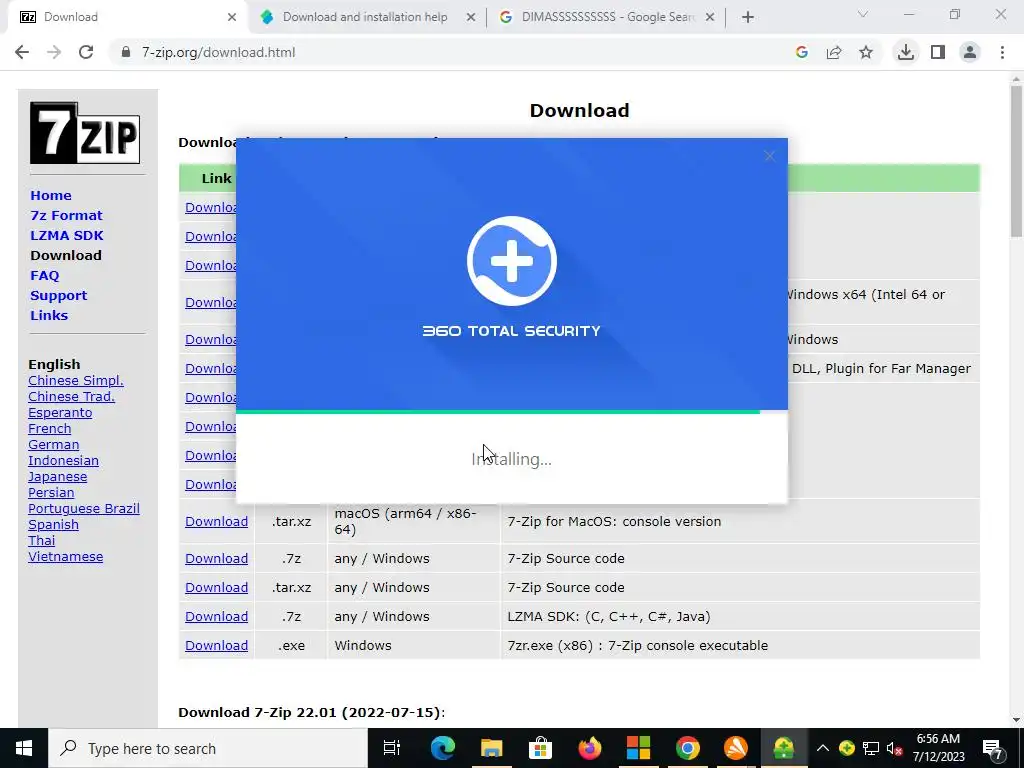
Task: Close the Download tab
Action: [x=232, y=17]
